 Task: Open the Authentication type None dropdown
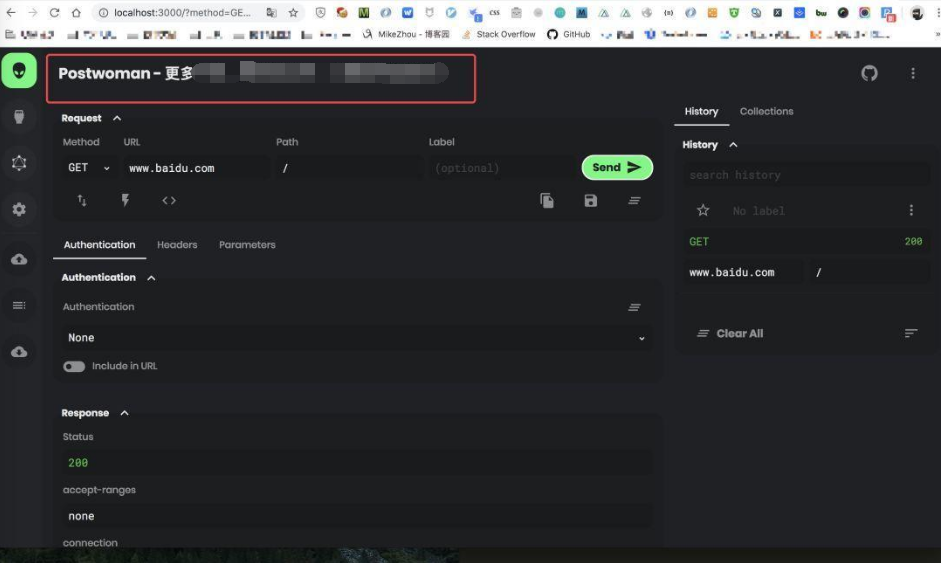click(x=357, y=337)
